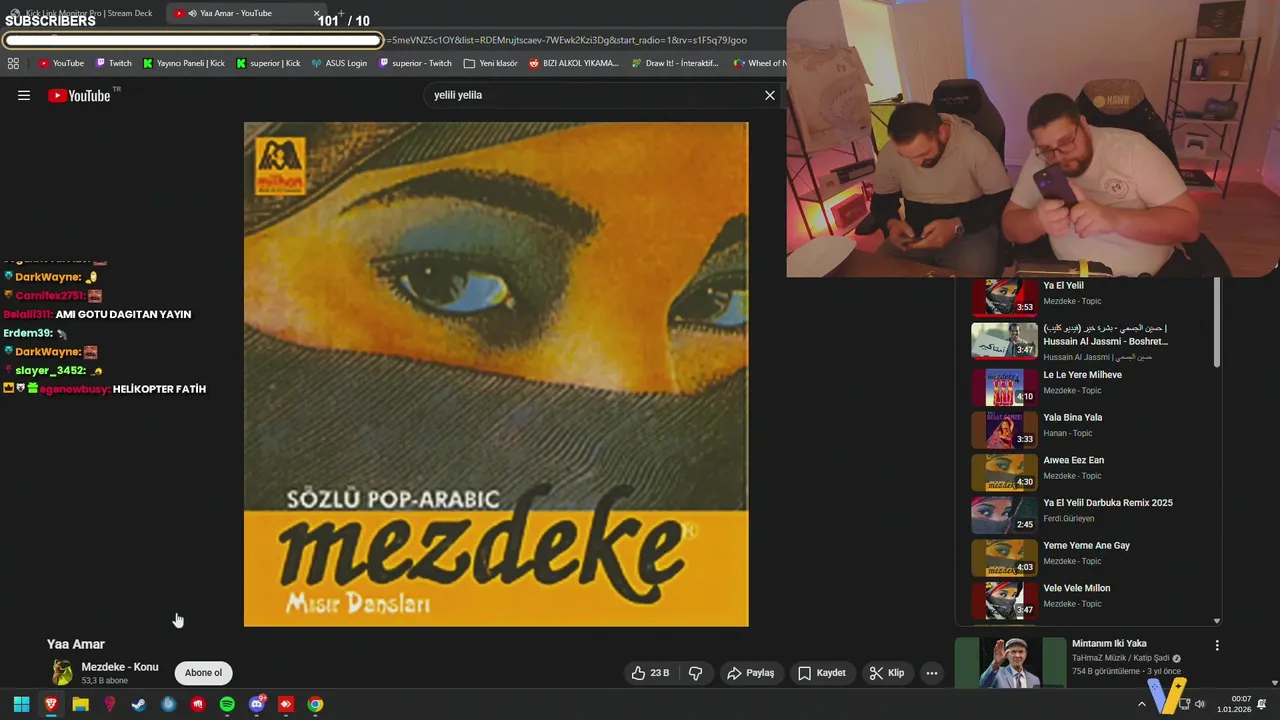Click the TaHmaZ Müzik / Katip Şadi channel

(x=1120, y=658)
